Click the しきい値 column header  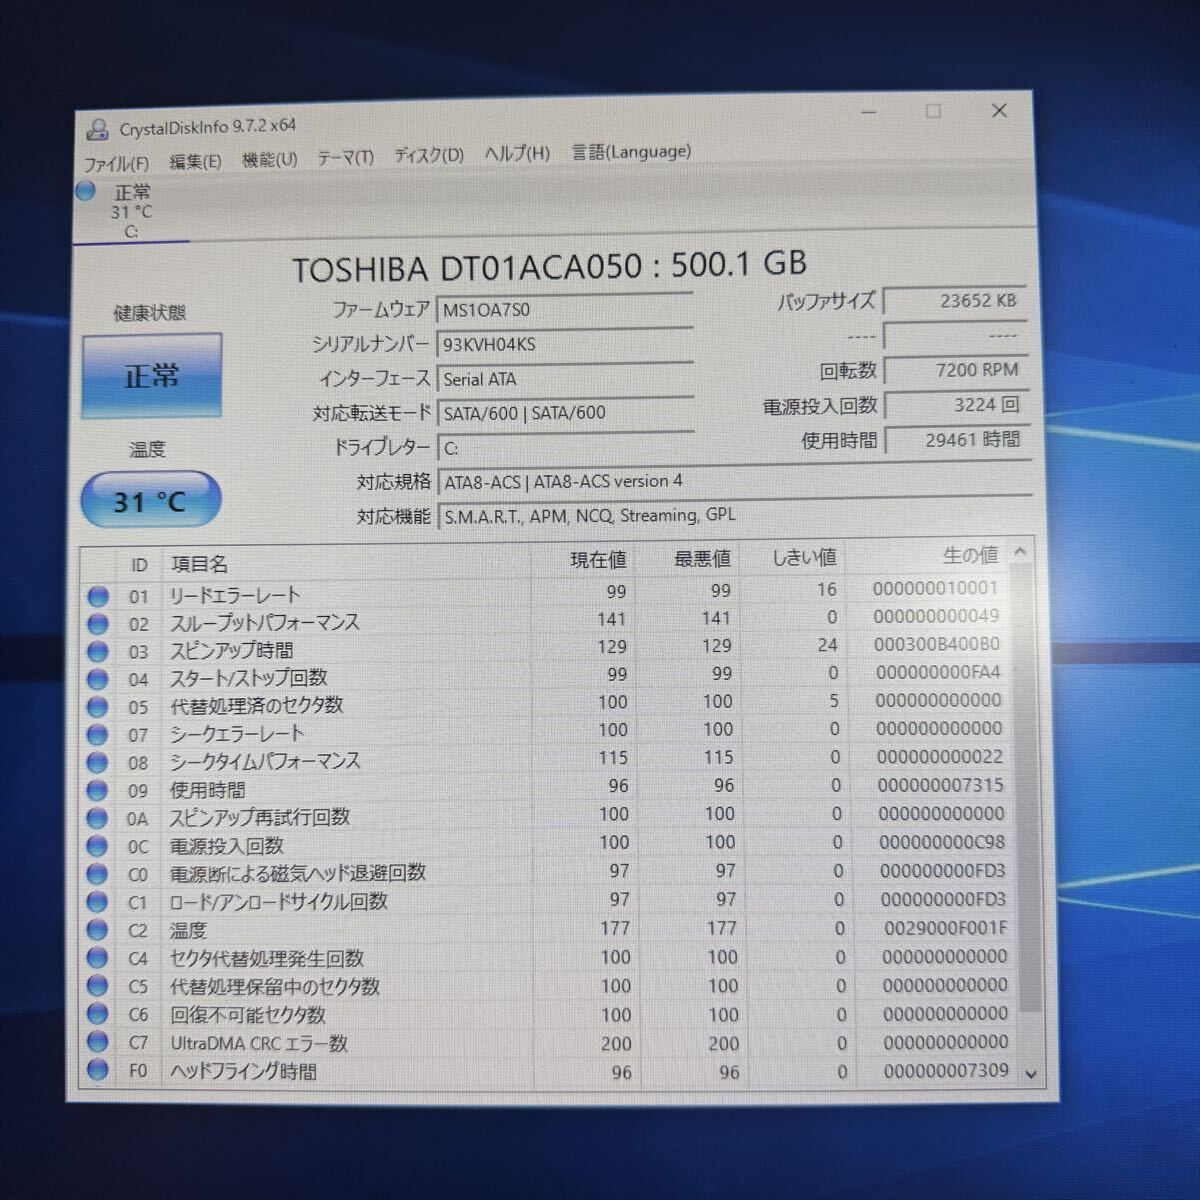coord(805,557)
